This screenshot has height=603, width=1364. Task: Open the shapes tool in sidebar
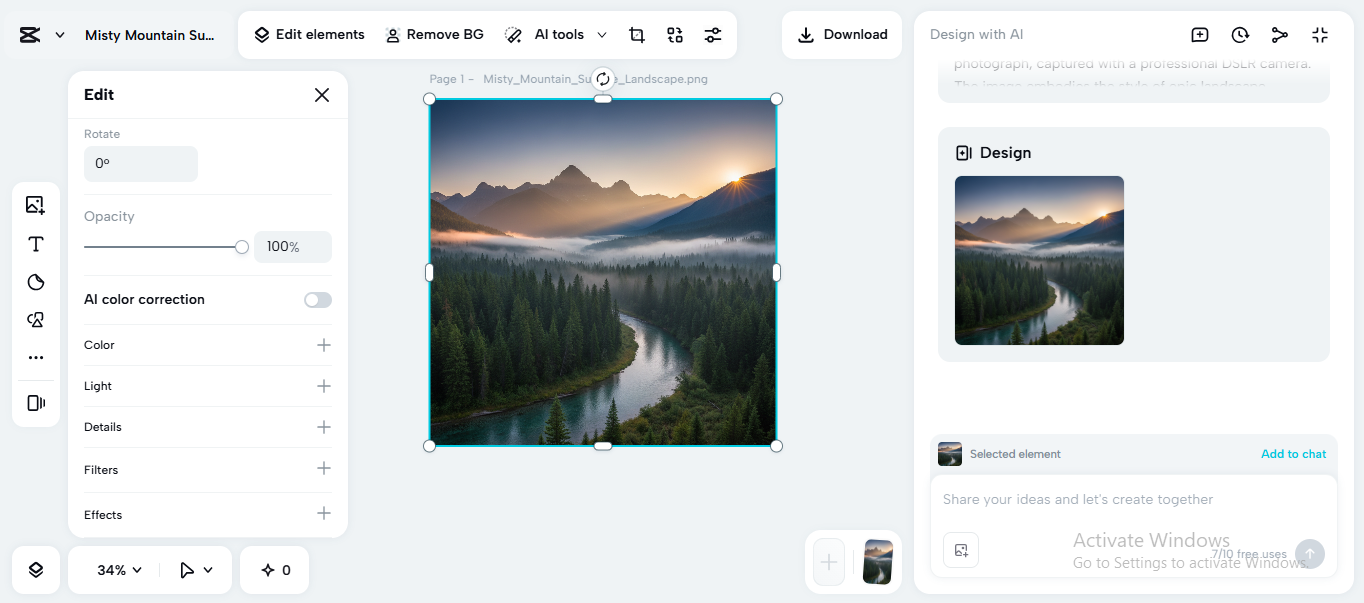(36, 320)
